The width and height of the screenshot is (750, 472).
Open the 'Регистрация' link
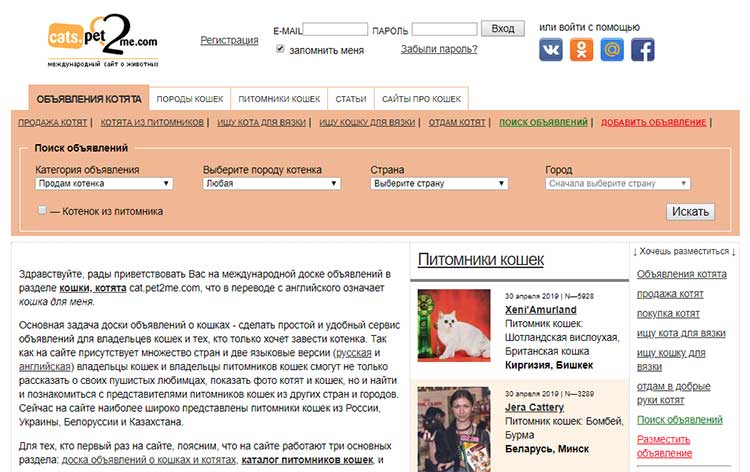pos(229,40)
